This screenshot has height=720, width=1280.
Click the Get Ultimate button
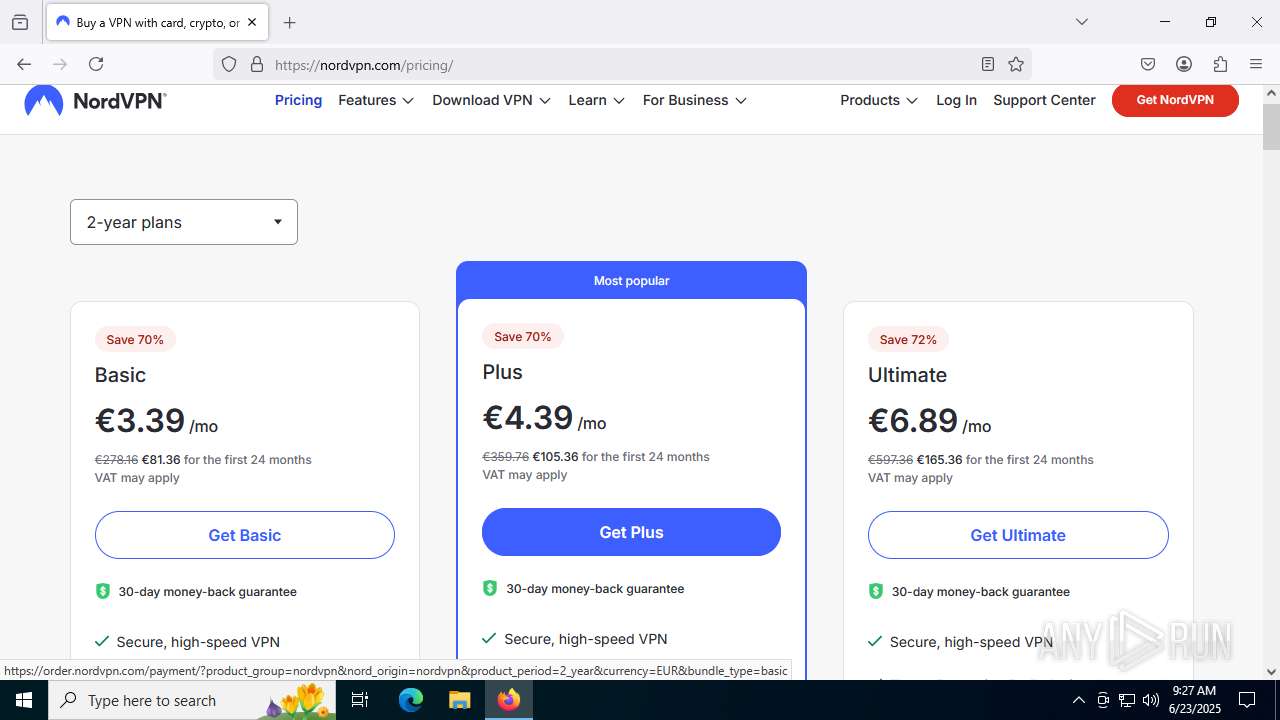1018,535
